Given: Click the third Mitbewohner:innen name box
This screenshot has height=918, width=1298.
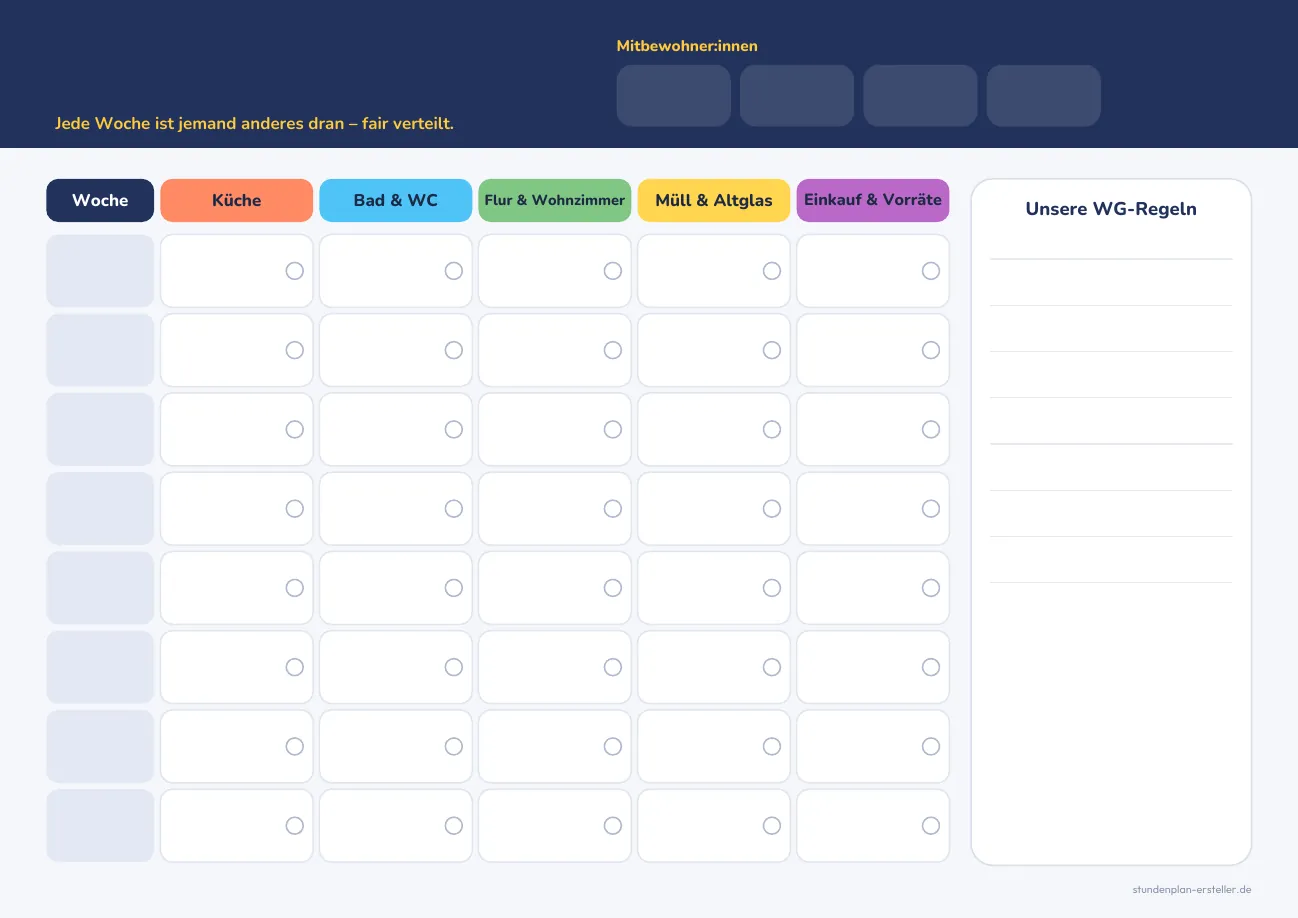Looking at the screenshot, I should point(920,96).
